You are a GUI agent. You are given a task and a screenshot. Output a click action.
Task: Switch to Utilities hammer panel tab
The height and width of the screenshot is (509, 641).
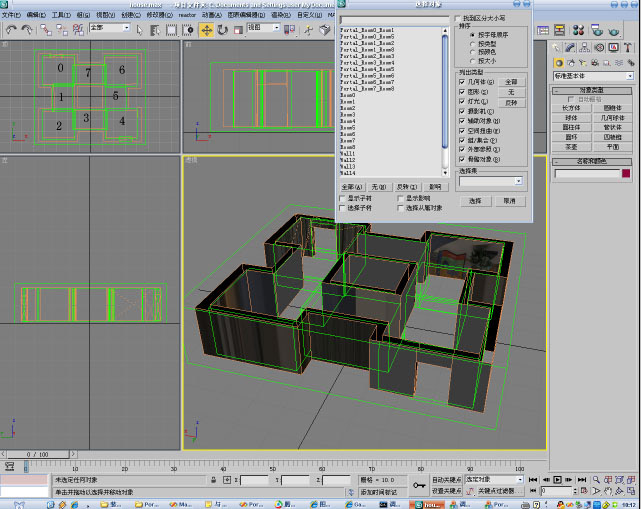coord(628,48)
